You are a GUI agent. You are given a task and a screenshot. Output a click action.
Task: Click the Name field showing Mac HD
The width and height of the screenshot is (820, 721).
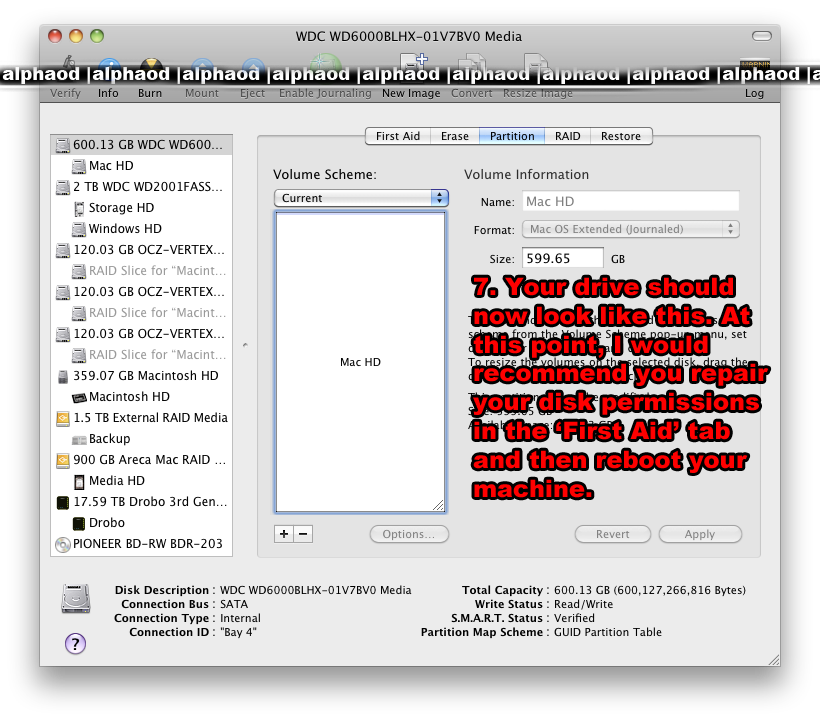631,201
